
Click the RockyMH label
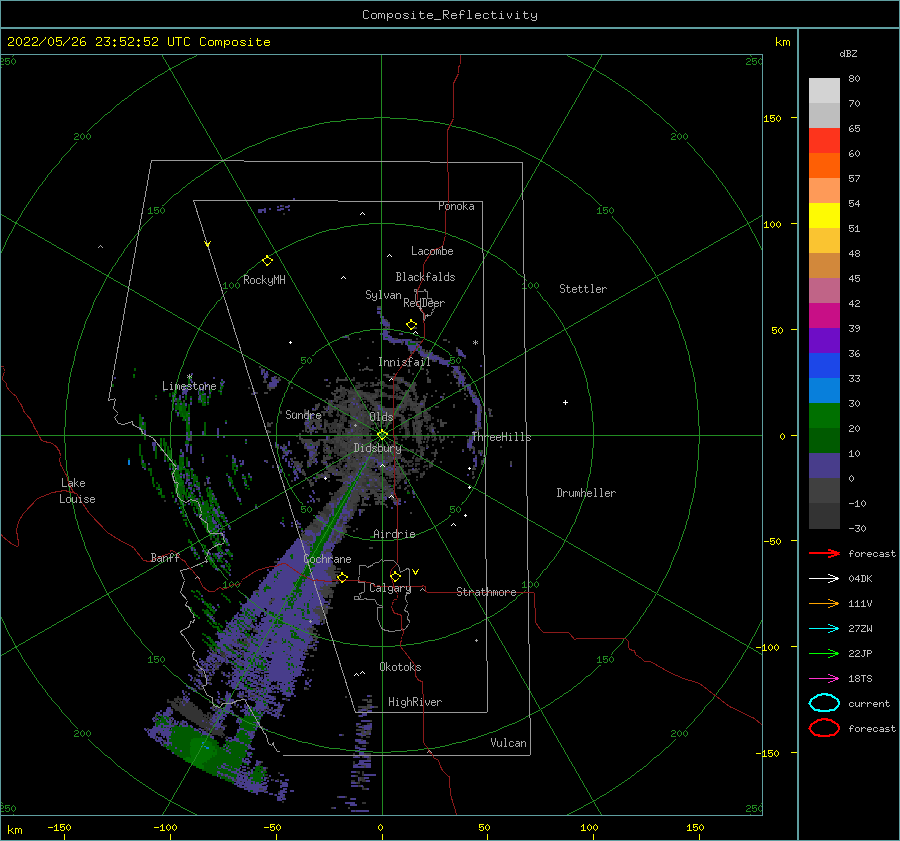click(264, 280)
